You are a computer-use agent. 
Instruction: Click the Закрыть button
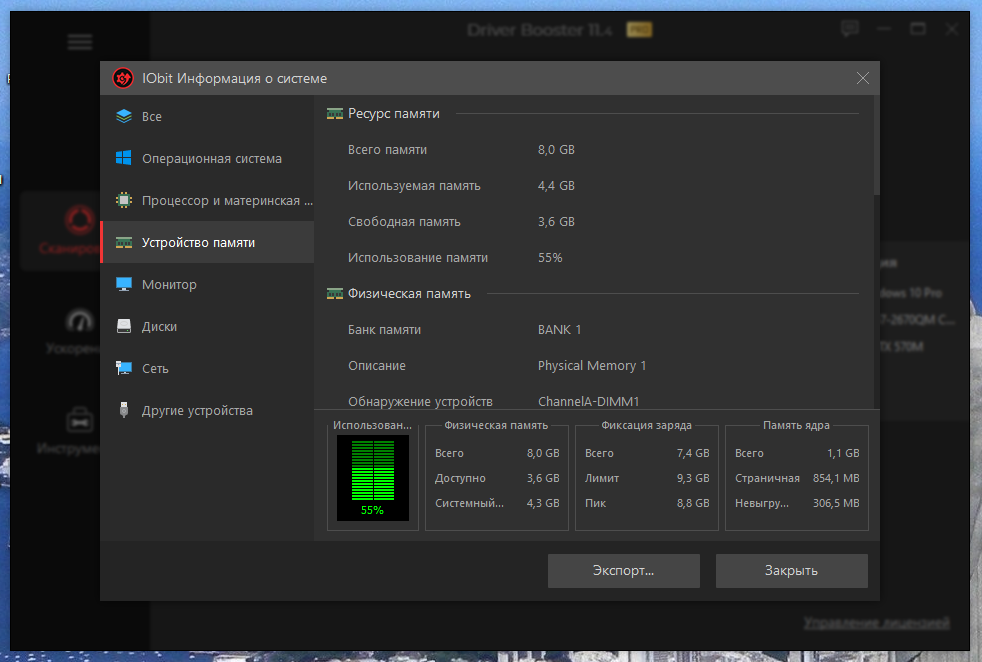point(792,571)
